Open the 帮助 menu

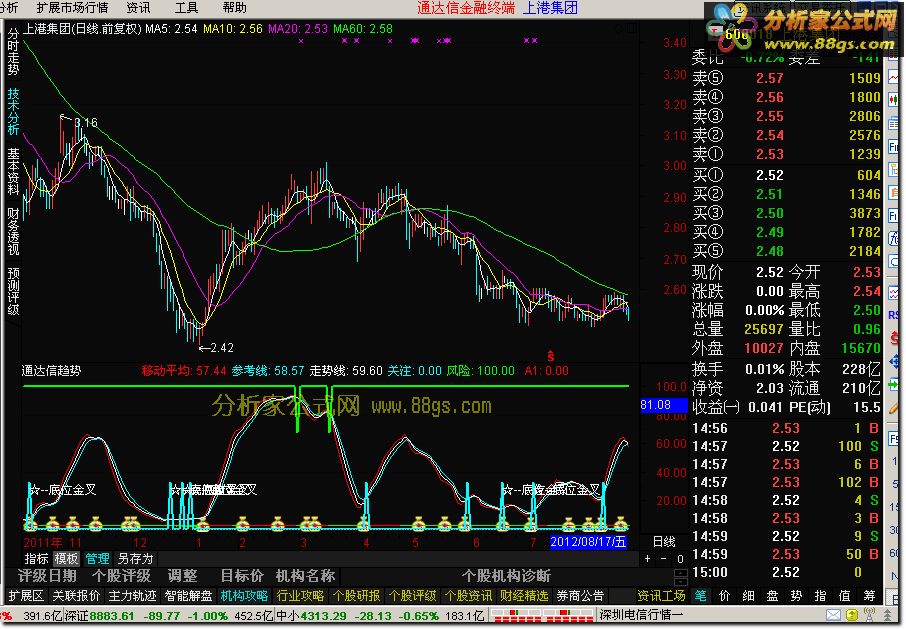click(235, 8)
